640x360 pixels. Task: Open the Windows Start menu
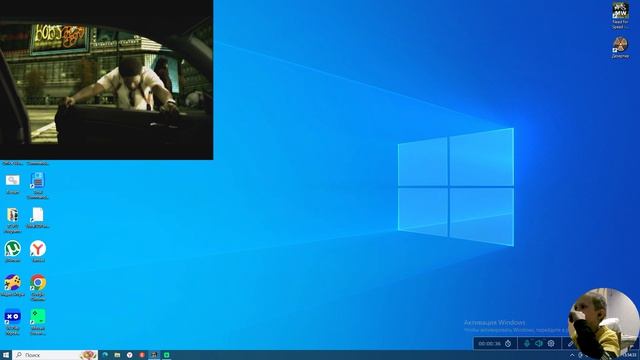click(6, 355)
